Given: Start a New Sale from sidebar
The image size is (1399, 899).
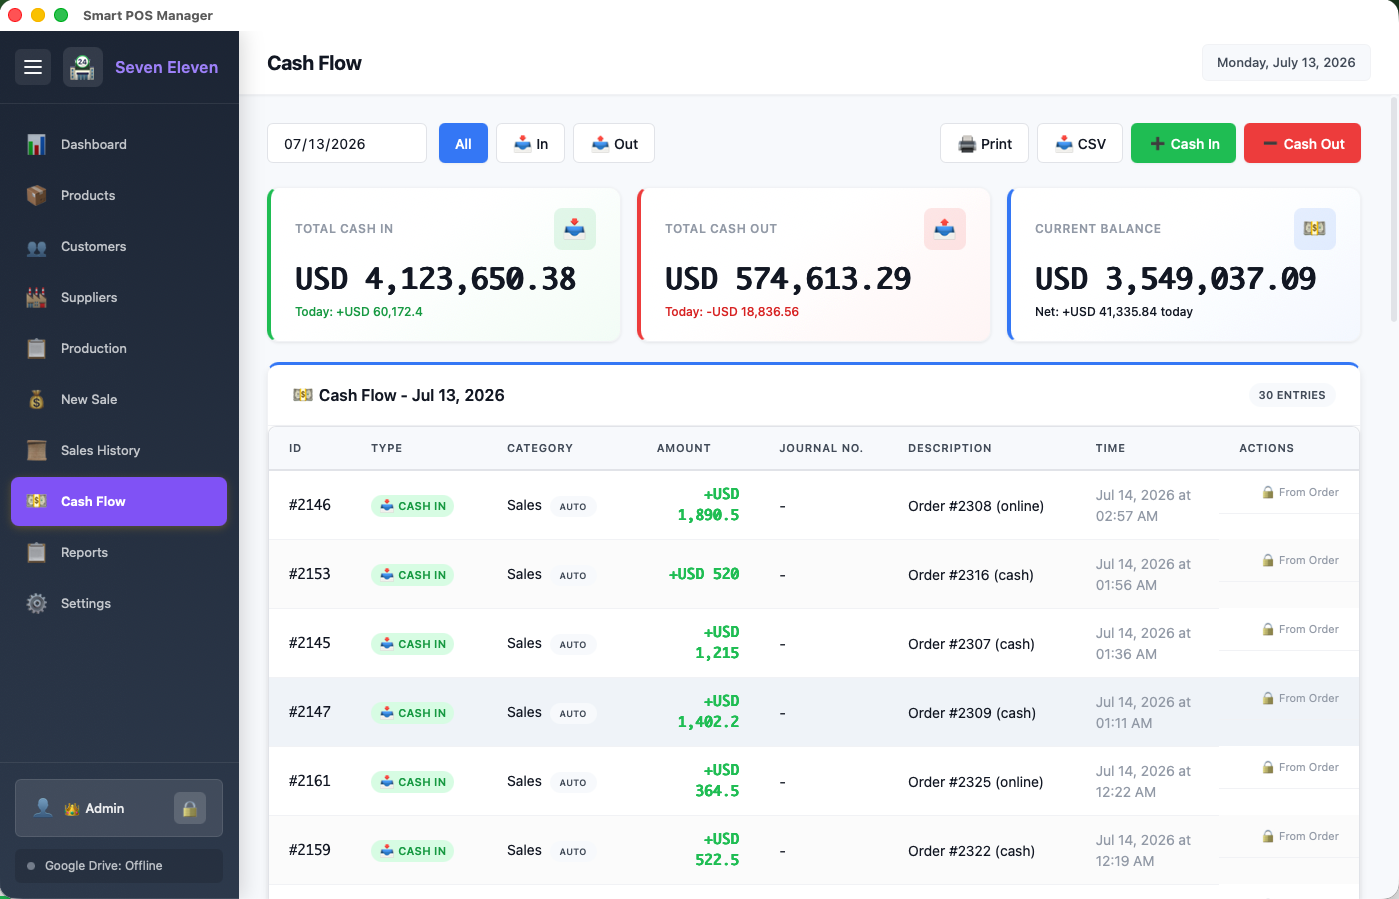Looking at the screenshot, I should click(119, 399).
